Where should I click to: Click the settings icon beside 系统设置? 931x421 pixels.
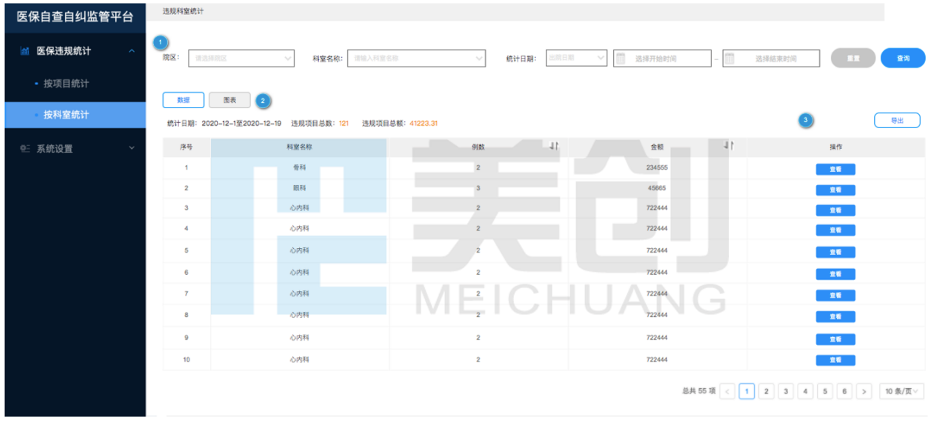(24, 149)
